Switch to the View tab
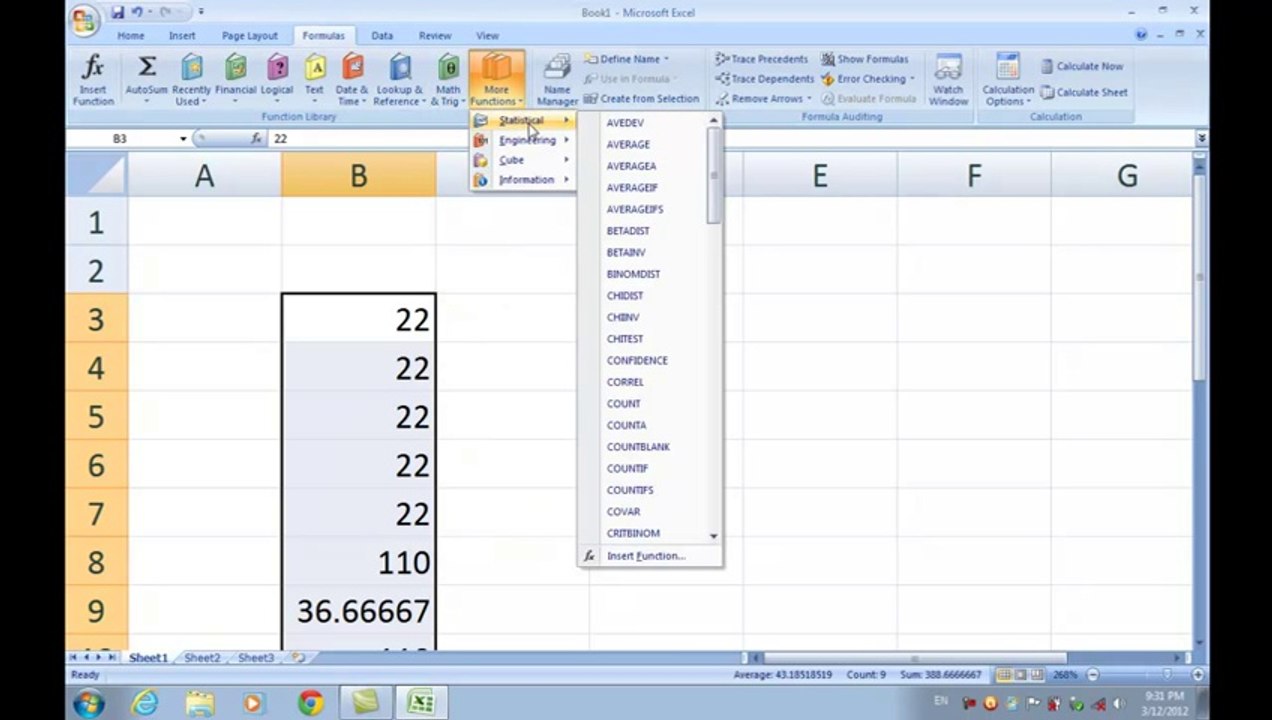 click(x=487, y=35)
